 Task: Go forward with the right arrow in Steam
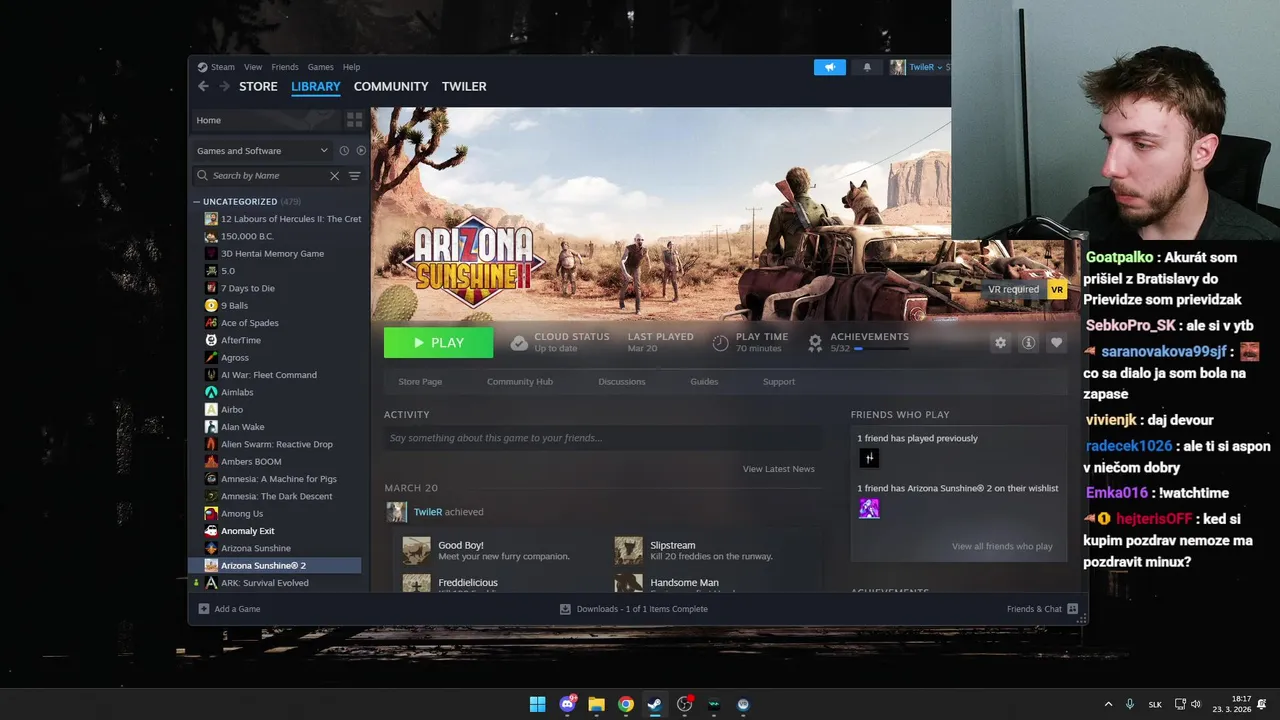(x=225, y=87)
